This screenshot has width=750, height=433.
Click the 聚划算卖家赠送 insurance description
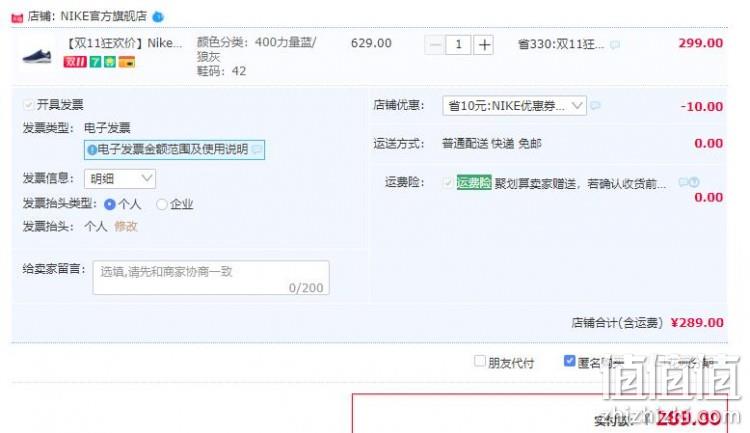click(x=580, y=184)
